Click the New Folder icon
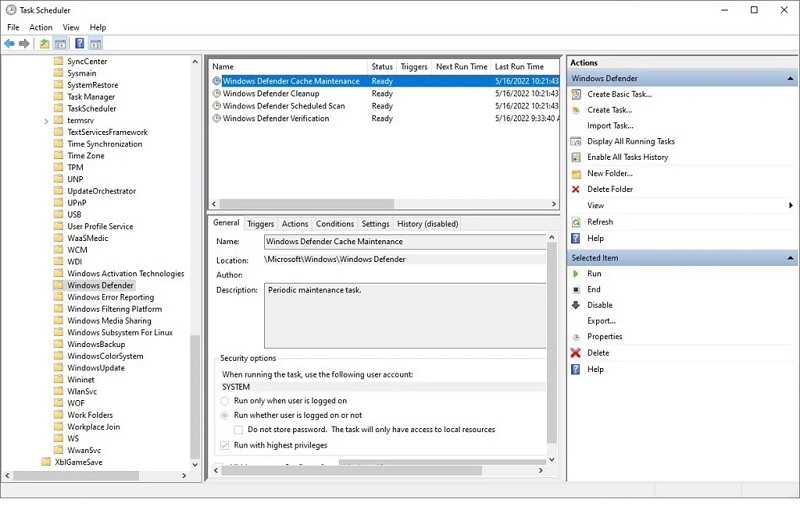 point(576,174)
